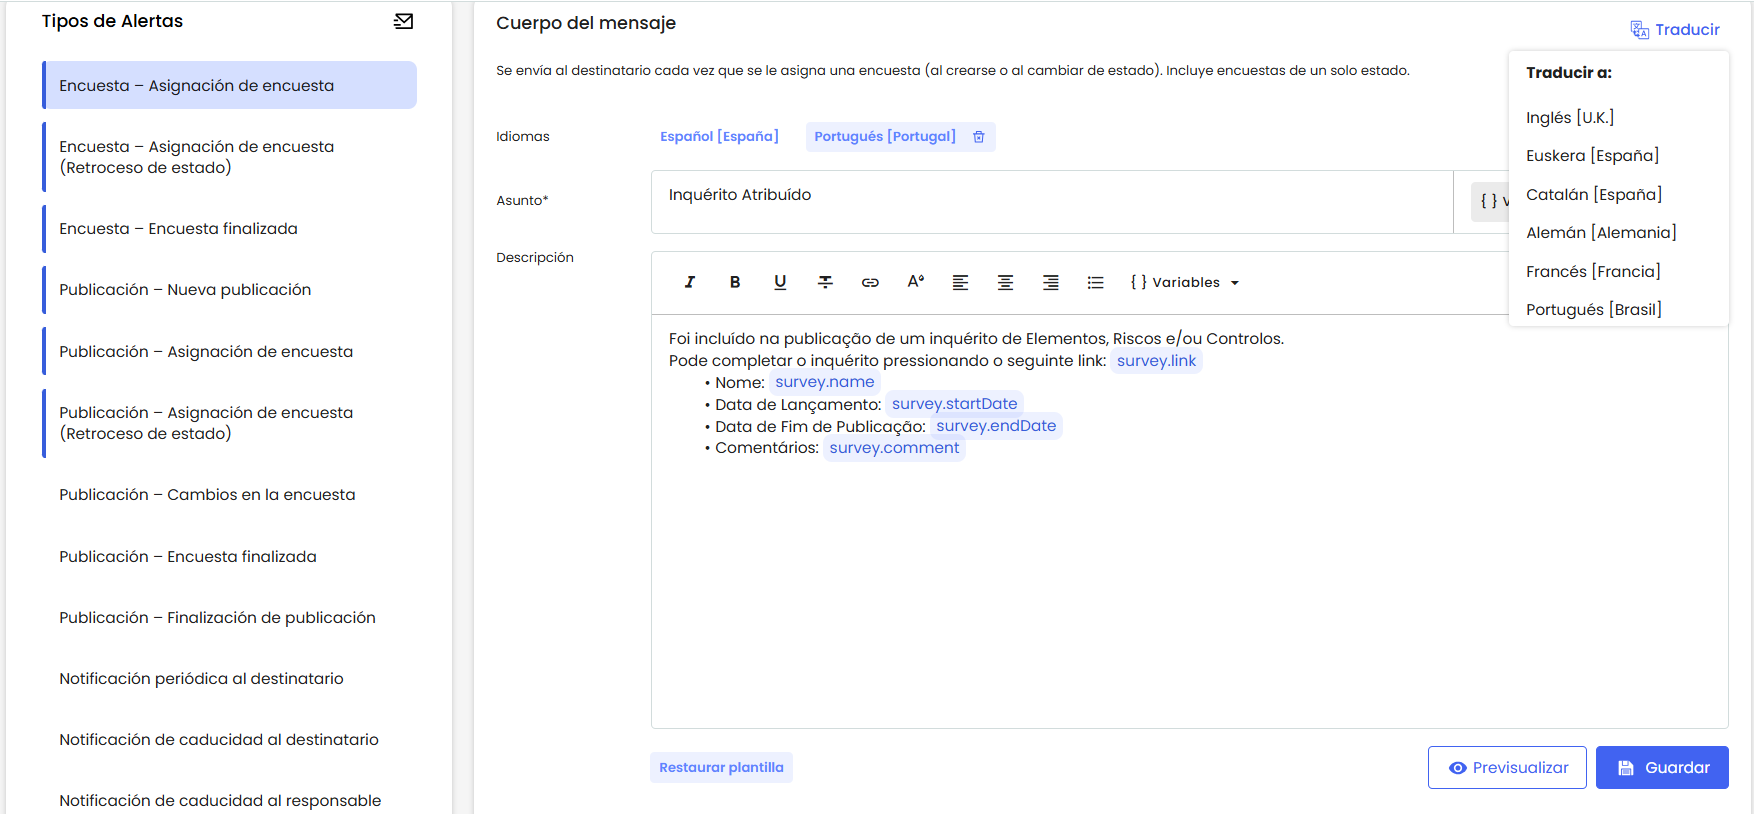1754x814 pixels.
Task: Align description text to left
Action: [x=960, y=282]
